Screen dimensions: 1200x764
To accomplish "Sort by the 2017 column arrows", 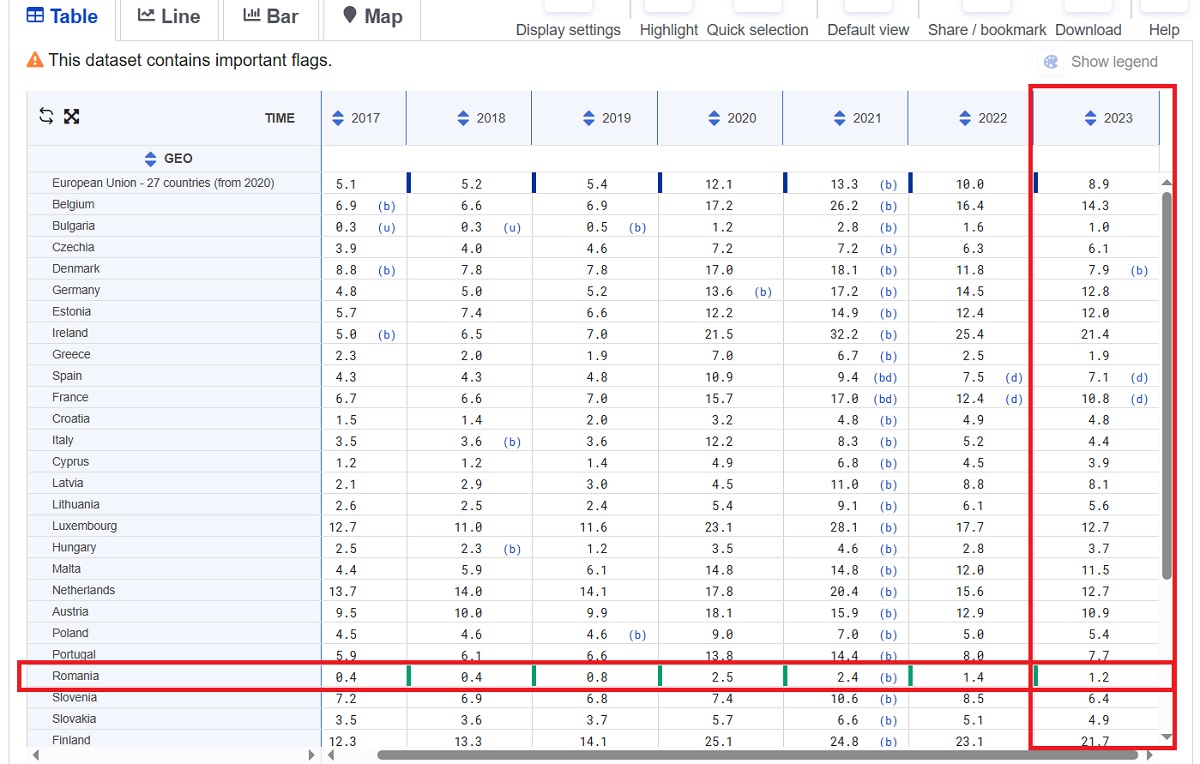I will (x=337, y=118).
